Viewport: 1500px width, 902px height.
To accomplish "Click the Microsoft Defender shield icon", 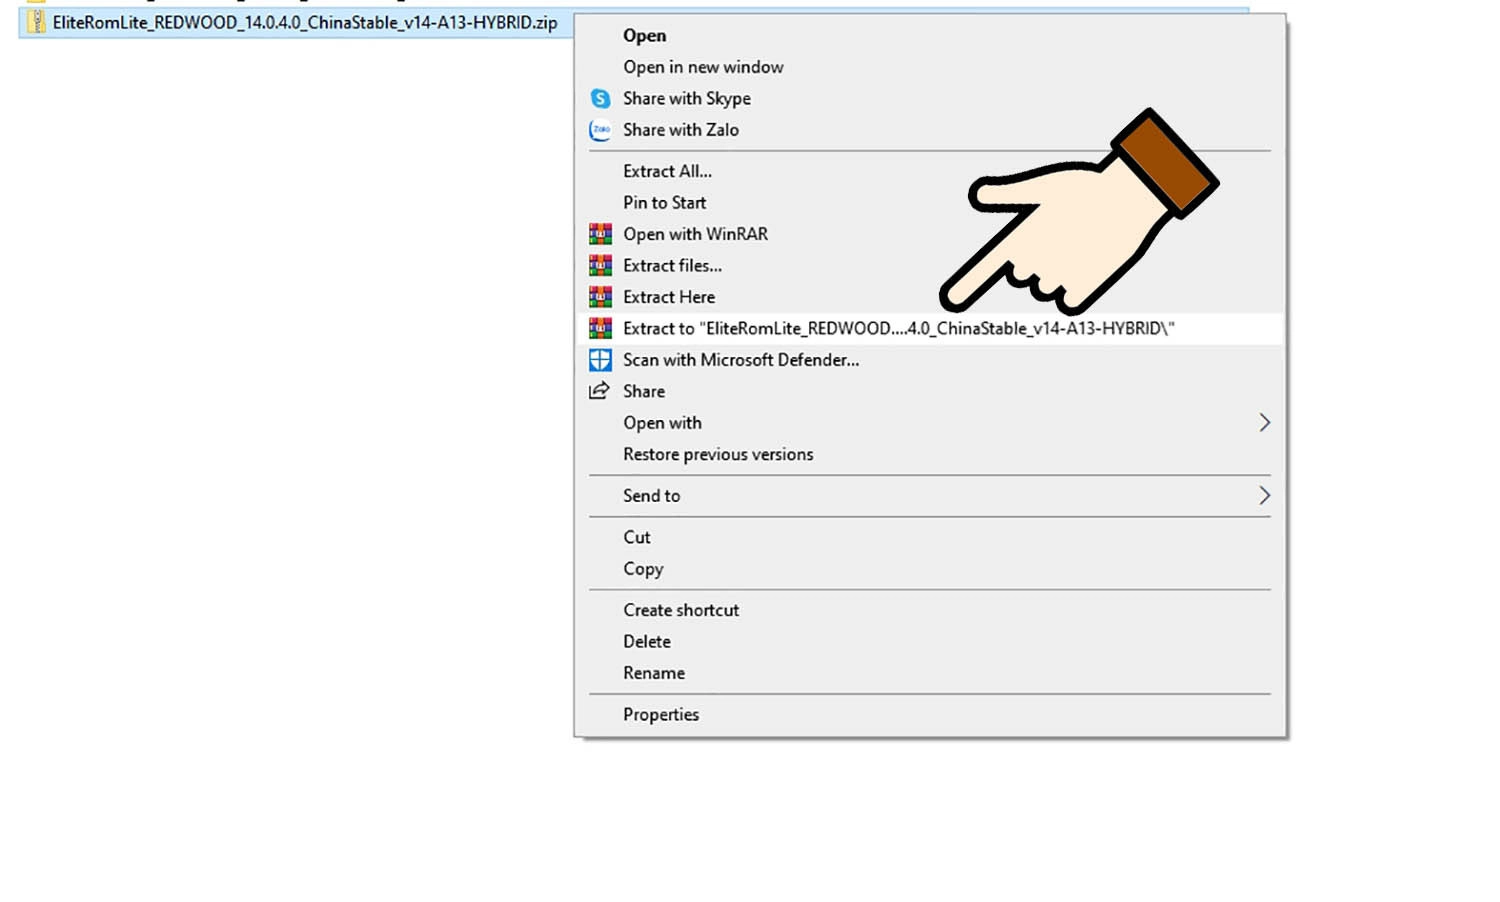I will point(600,360).
